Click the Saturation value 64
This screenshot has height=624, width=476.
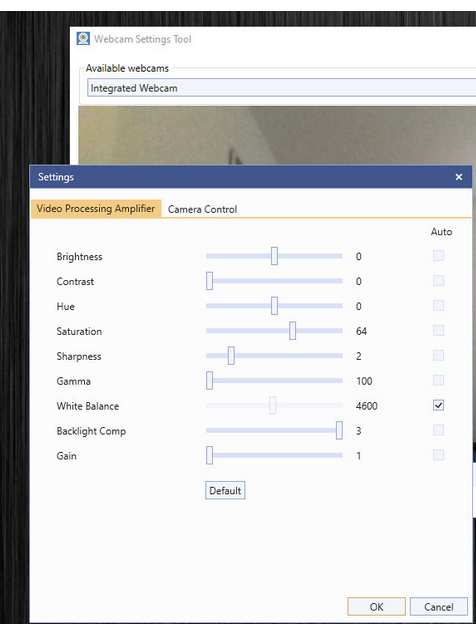[361, 332]
